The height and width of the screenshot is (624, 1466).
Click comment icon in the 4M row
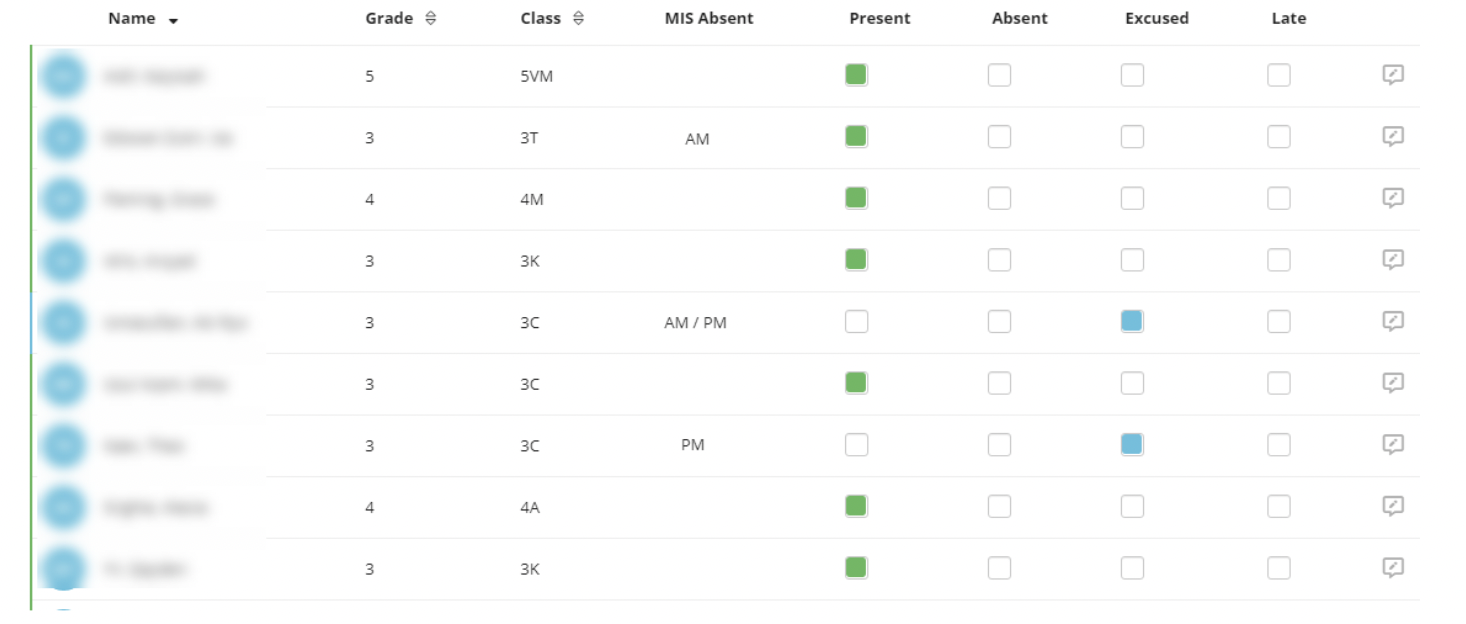pyautogui.click(x=1393, y=199)
